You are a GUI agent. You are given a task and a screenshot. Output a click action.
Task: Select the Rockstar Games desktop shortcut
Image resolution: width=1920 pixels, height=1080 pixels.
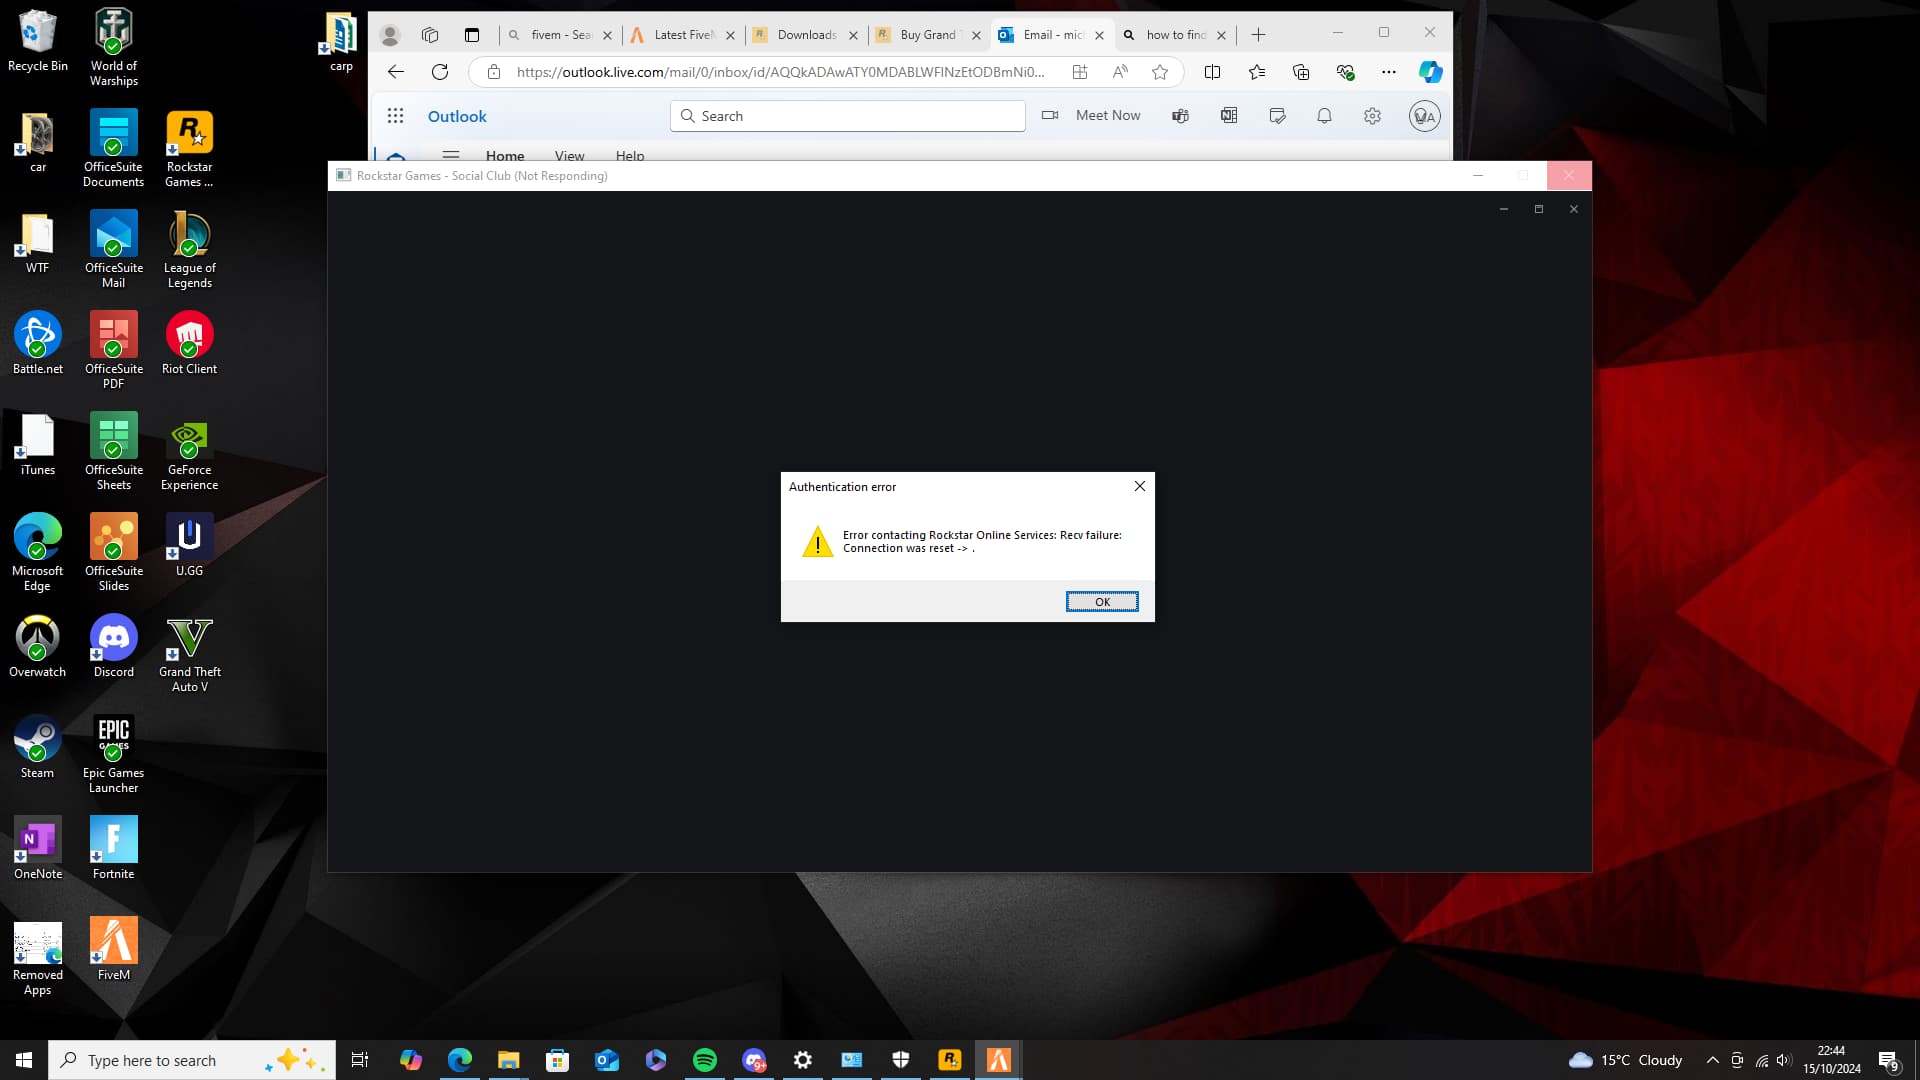pos(189,149)
